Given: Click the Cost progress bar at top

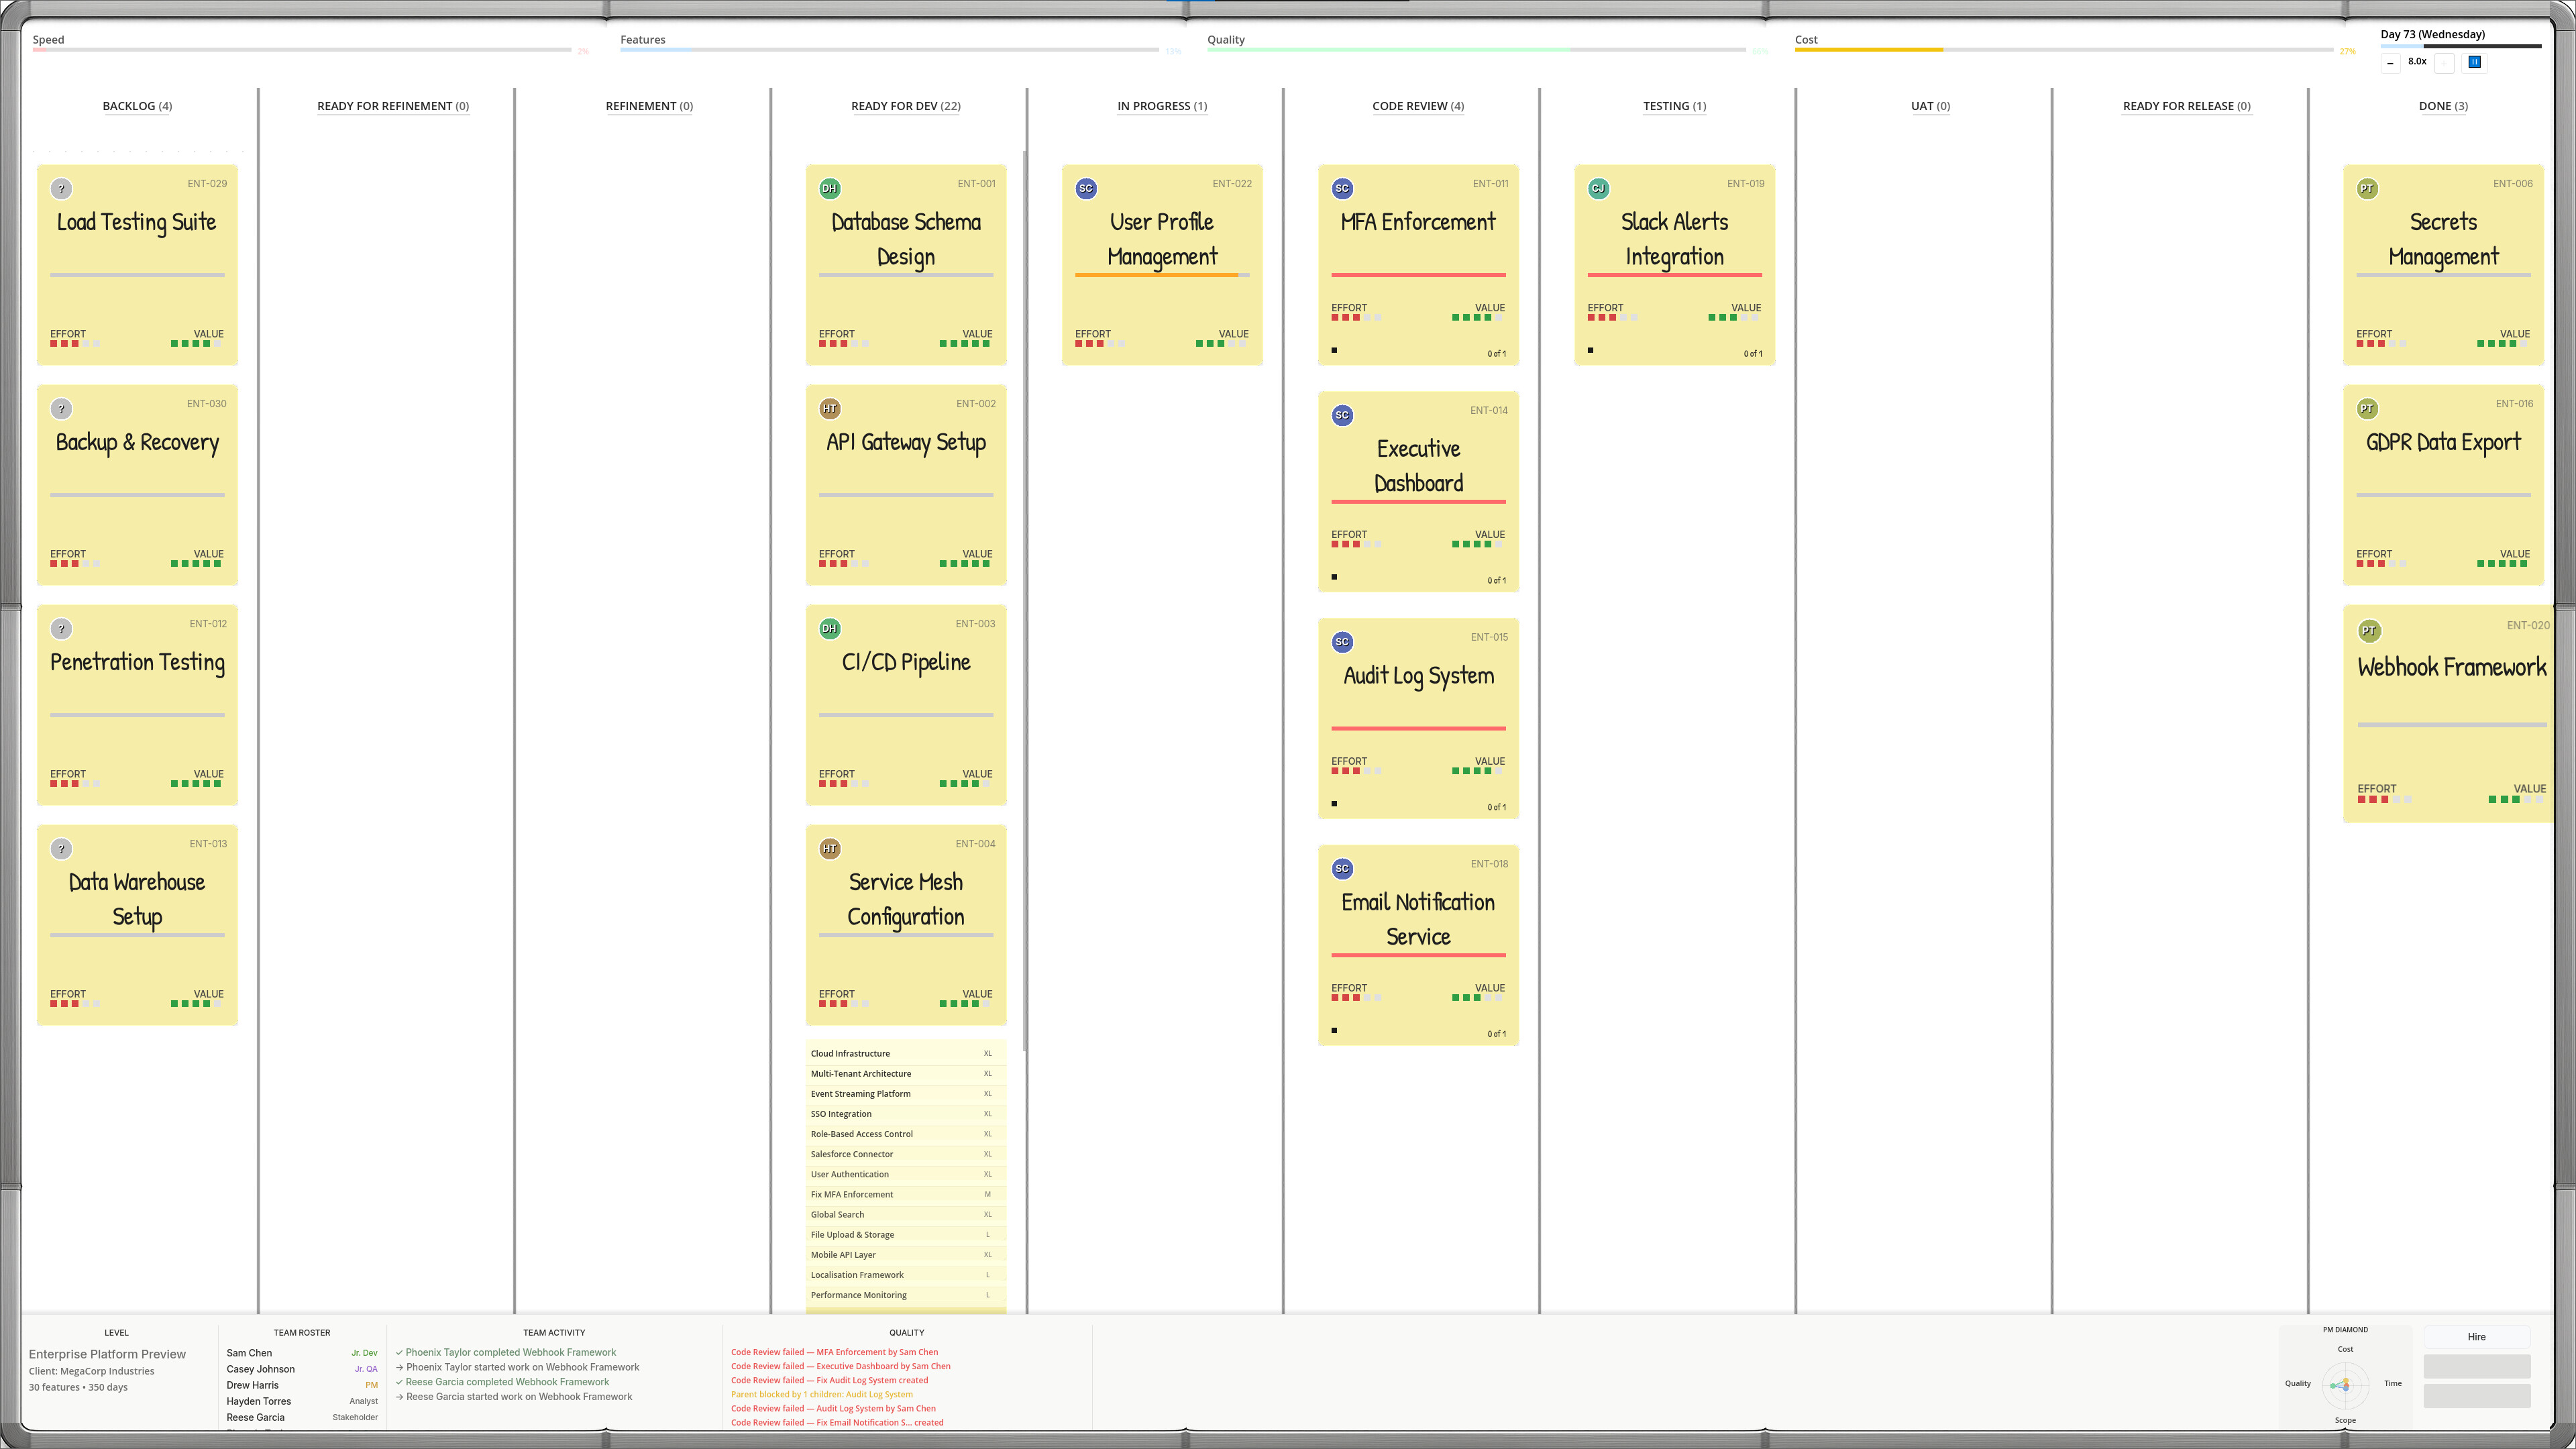Looking at the screenshot, I should click(x=2064, y=49).
